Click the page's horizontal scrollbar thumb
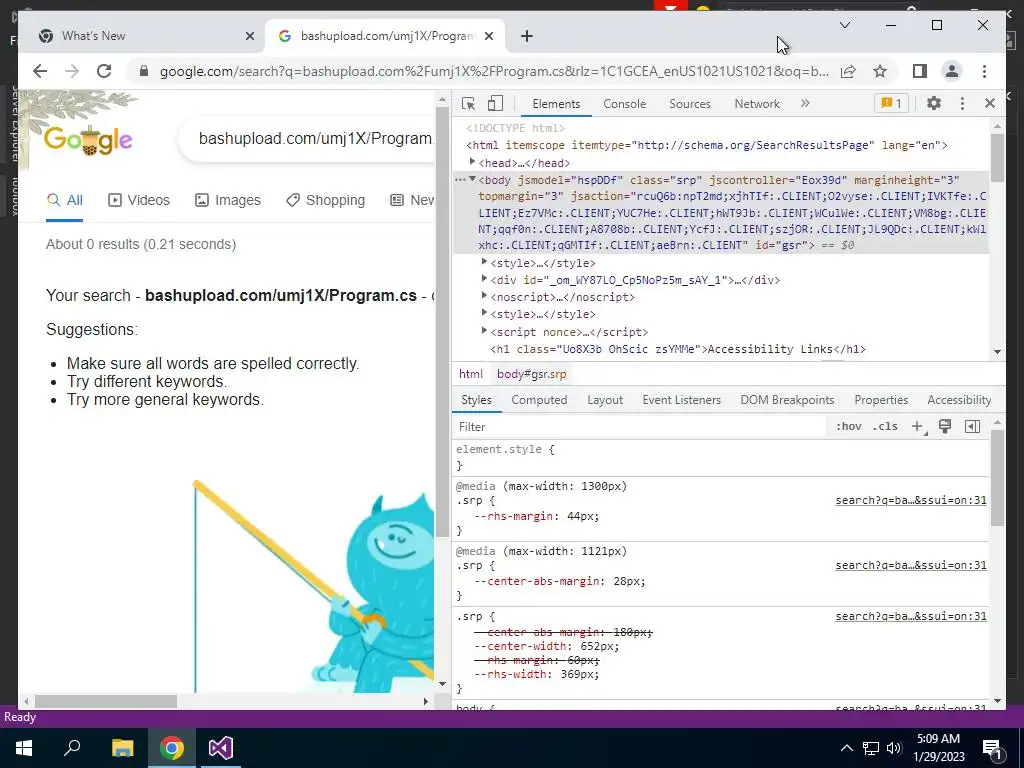1024x768 pixels. click(x=106, y=701)
